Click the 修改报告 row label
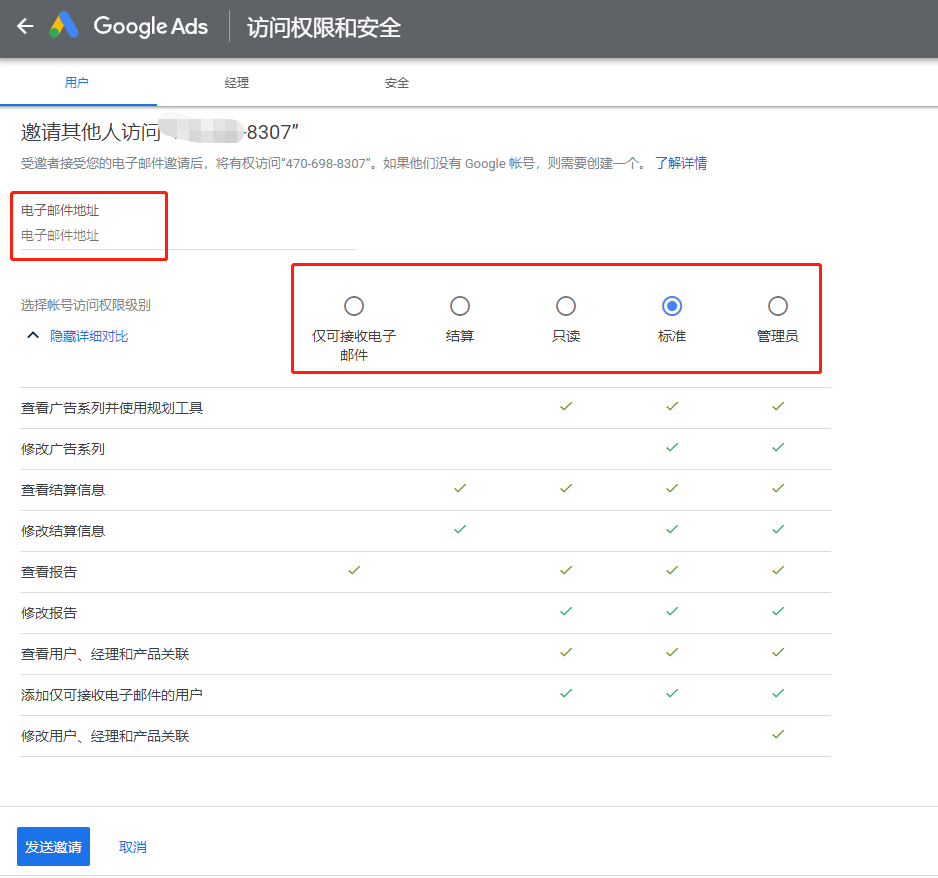 (x=49, y=613)
